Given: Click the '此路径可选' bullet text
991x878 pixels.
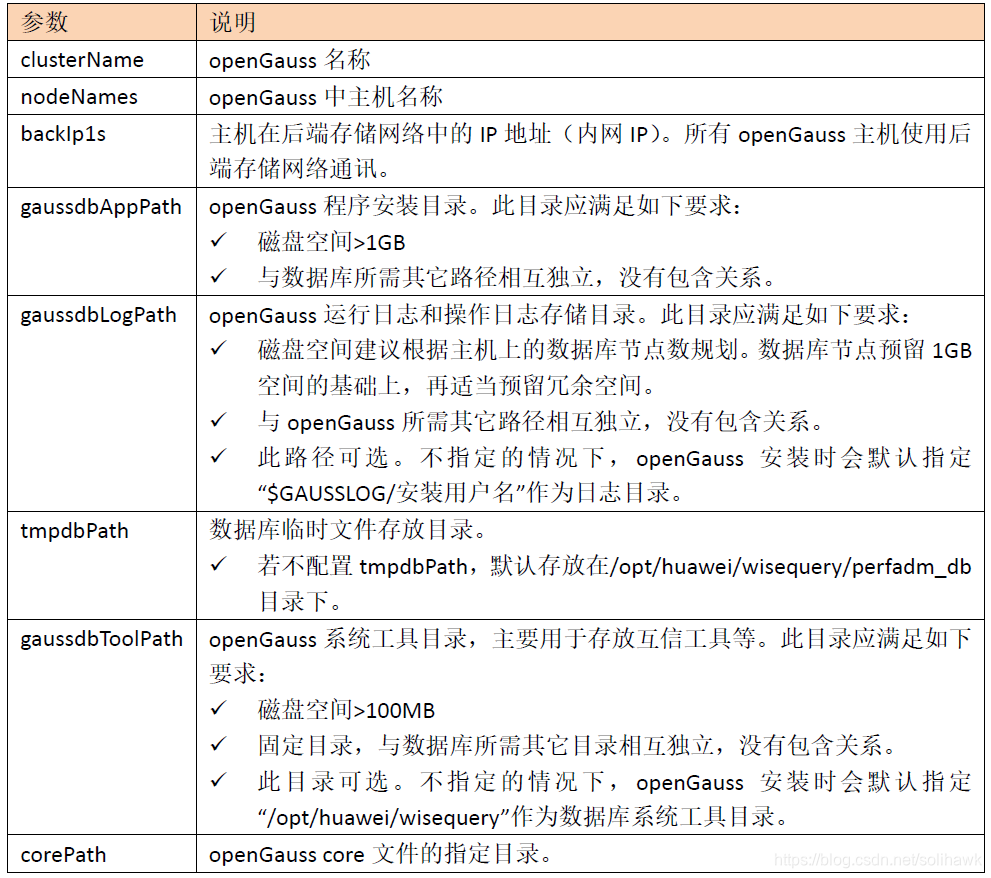Looking at the screenshot, I should 614,458.
